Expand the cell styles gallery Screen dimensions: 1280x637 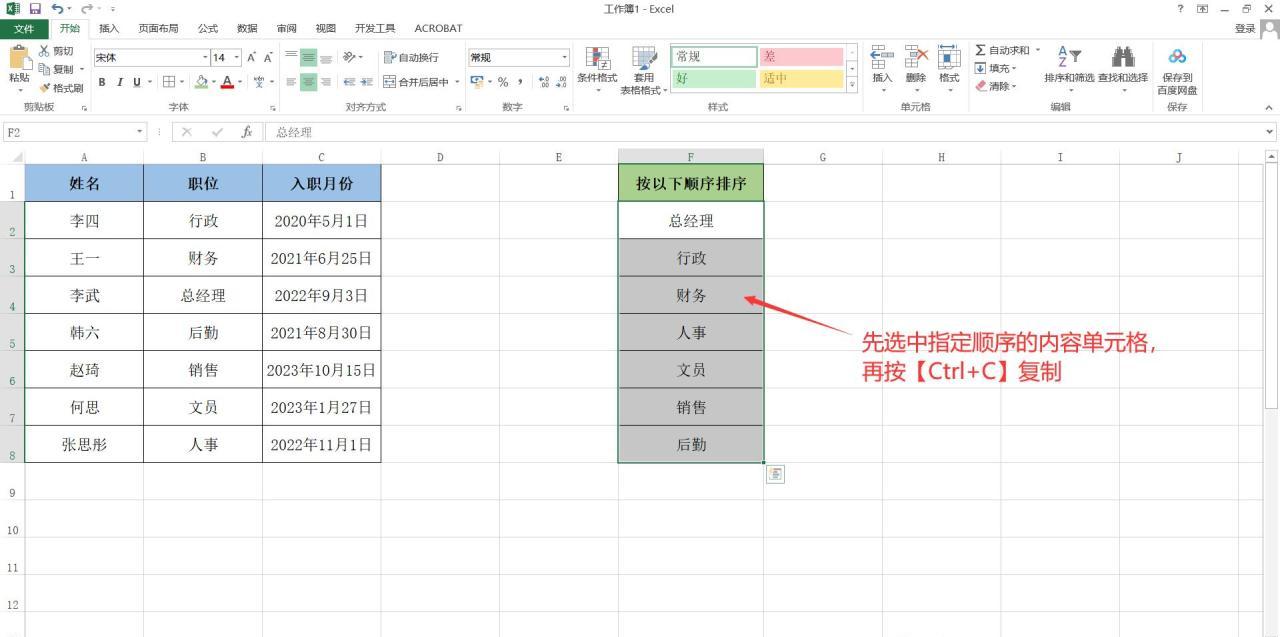coord(853,86)
